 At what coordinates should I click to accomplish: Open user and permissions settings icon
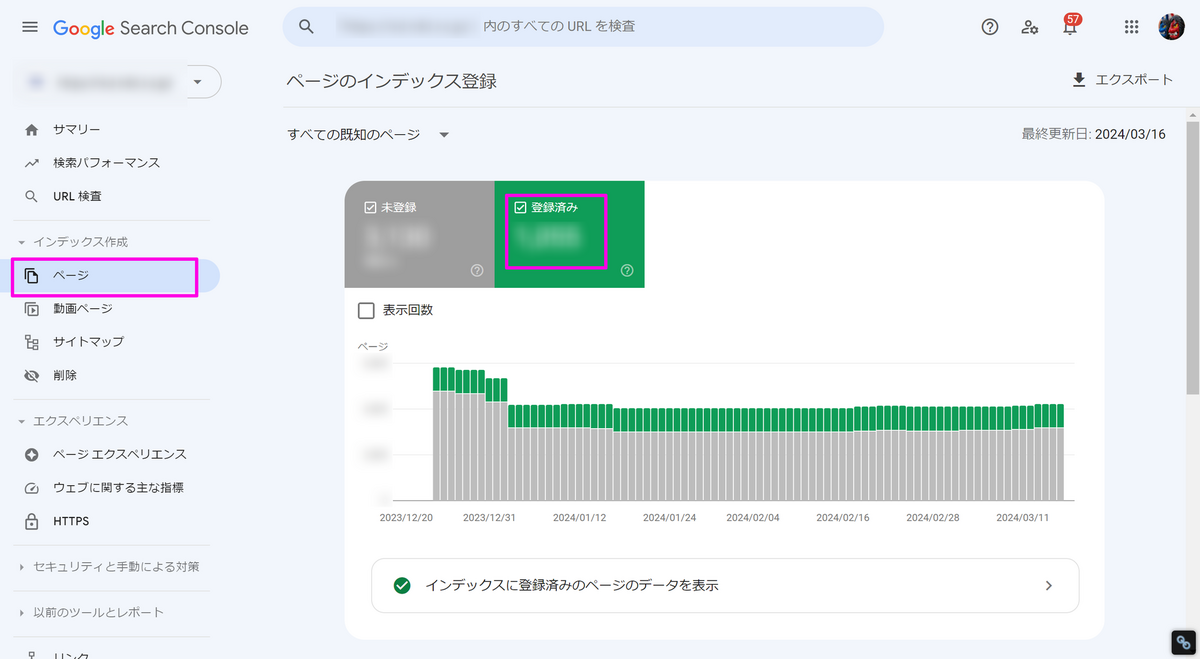pyautogui.click(x=1030, y=27)
